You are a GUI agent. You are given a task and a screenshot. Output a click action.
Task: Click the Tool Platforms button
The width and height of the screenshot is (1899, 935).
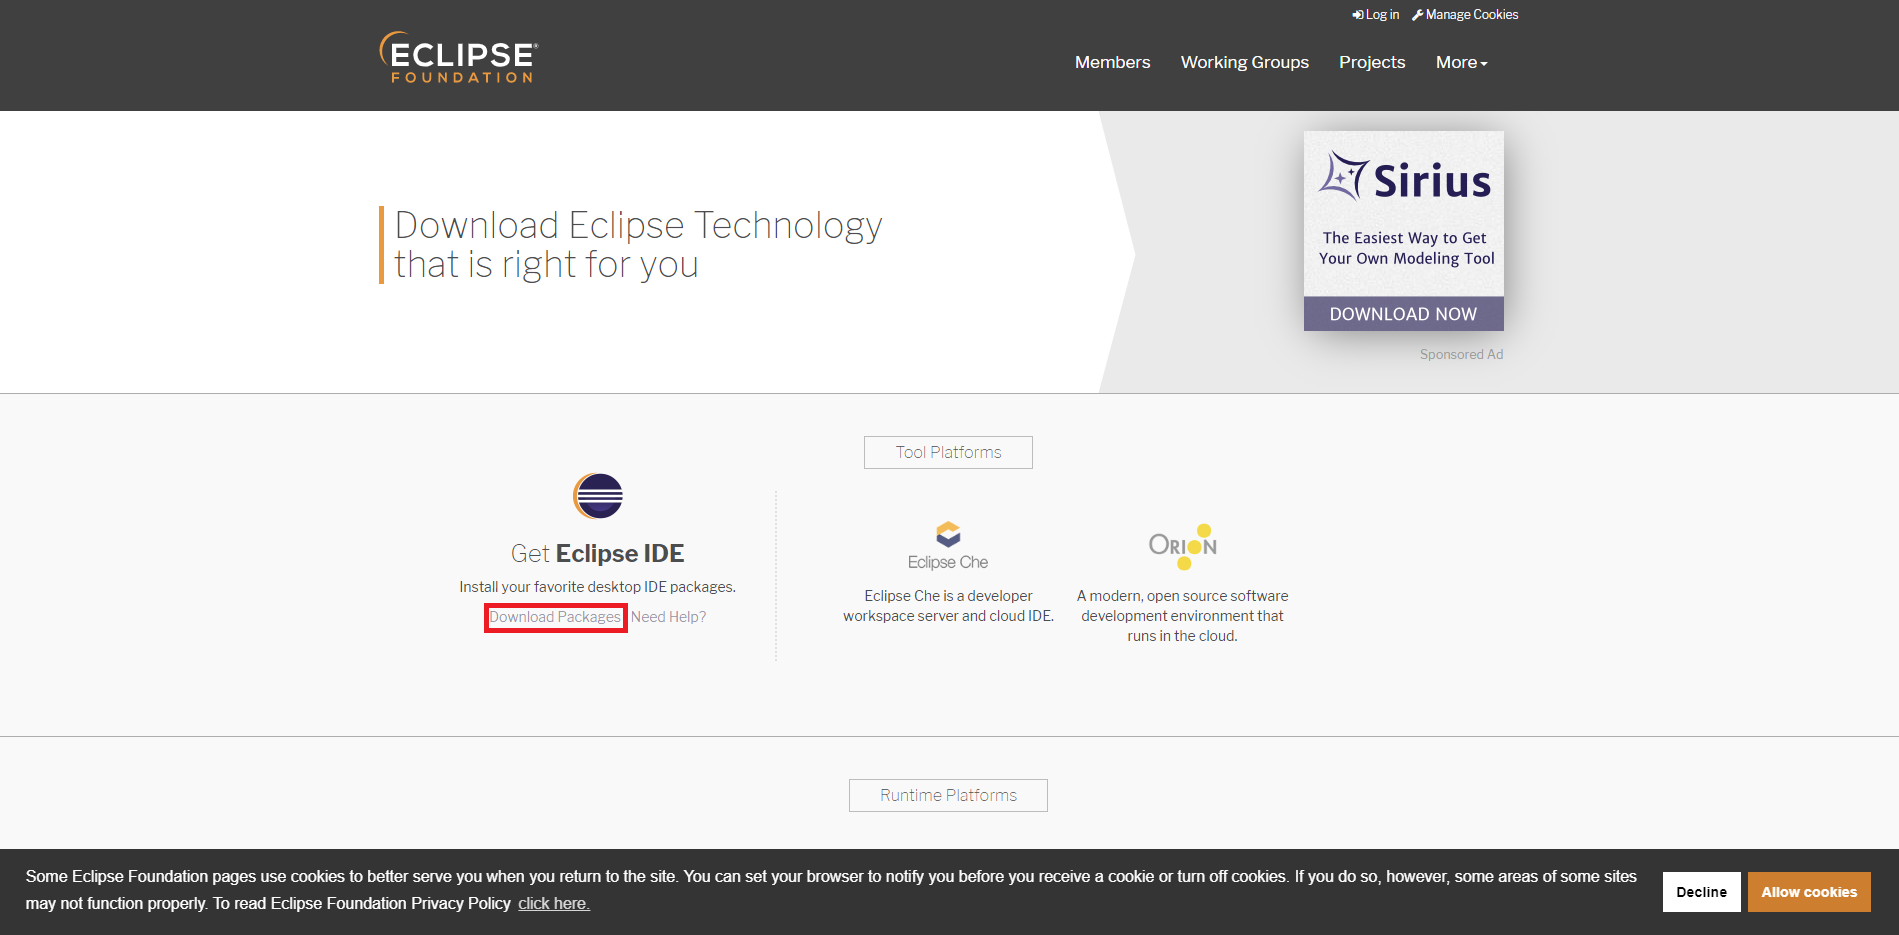point(948,452)
